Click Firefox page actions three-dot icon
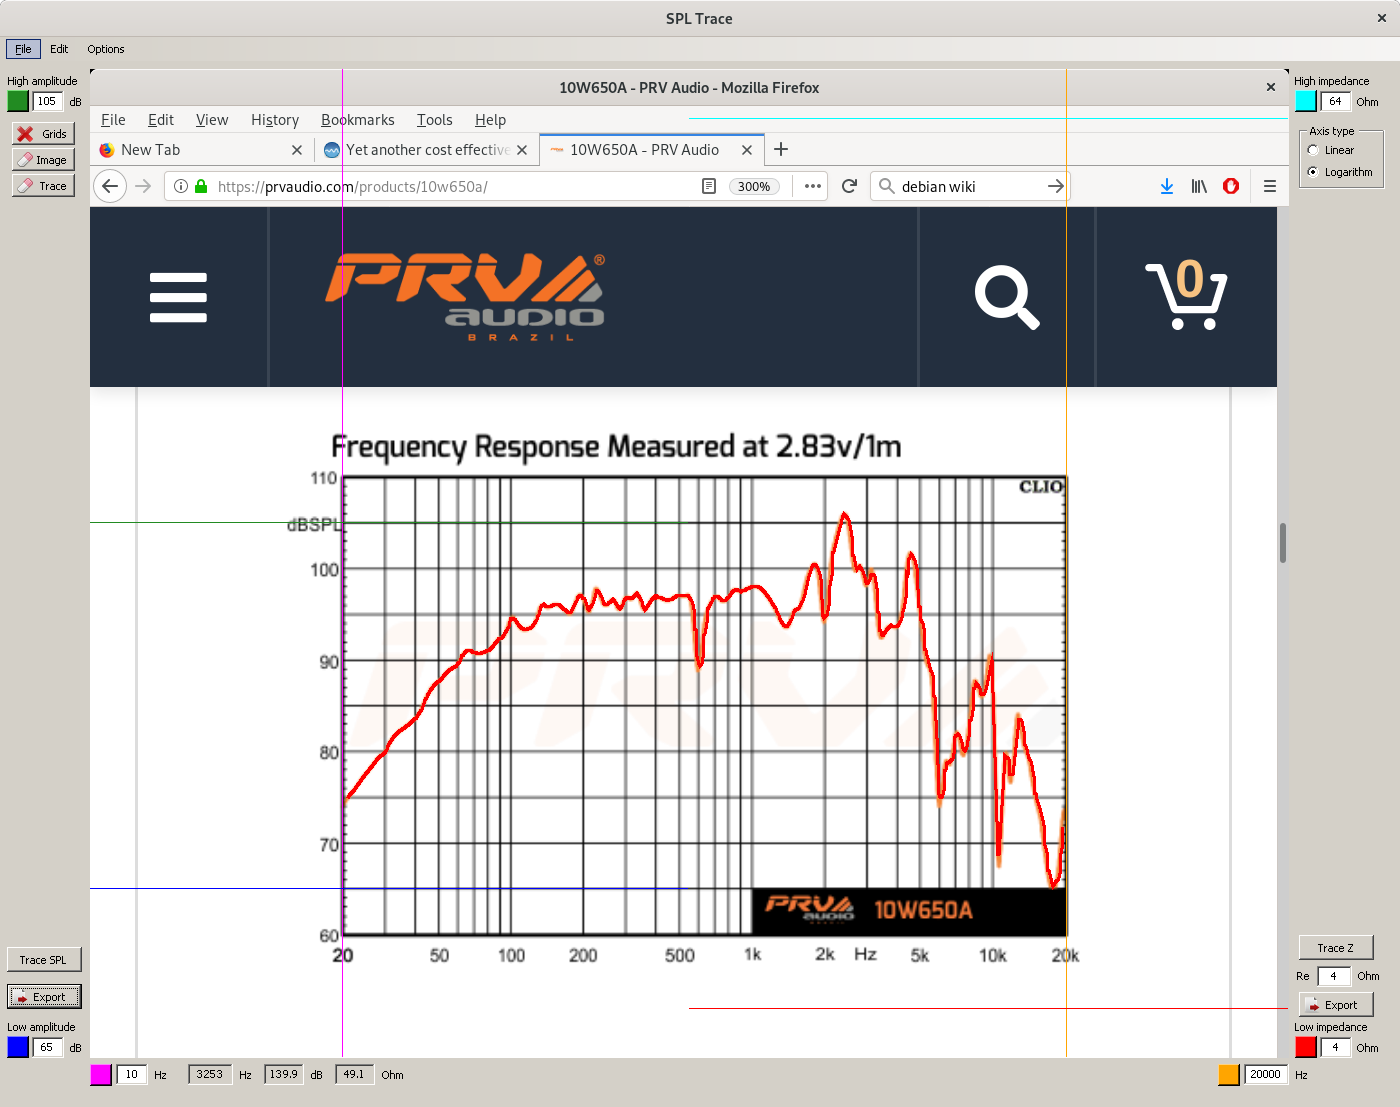Screen dimensions: 1400x1107 813,186
